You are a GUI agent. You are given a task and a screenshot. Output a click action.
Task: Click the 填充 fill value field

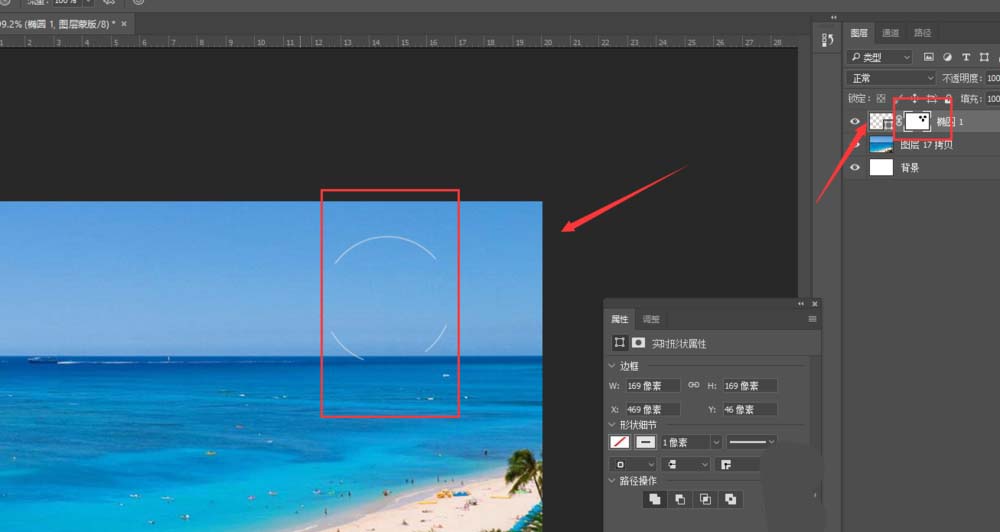[993, 99]
